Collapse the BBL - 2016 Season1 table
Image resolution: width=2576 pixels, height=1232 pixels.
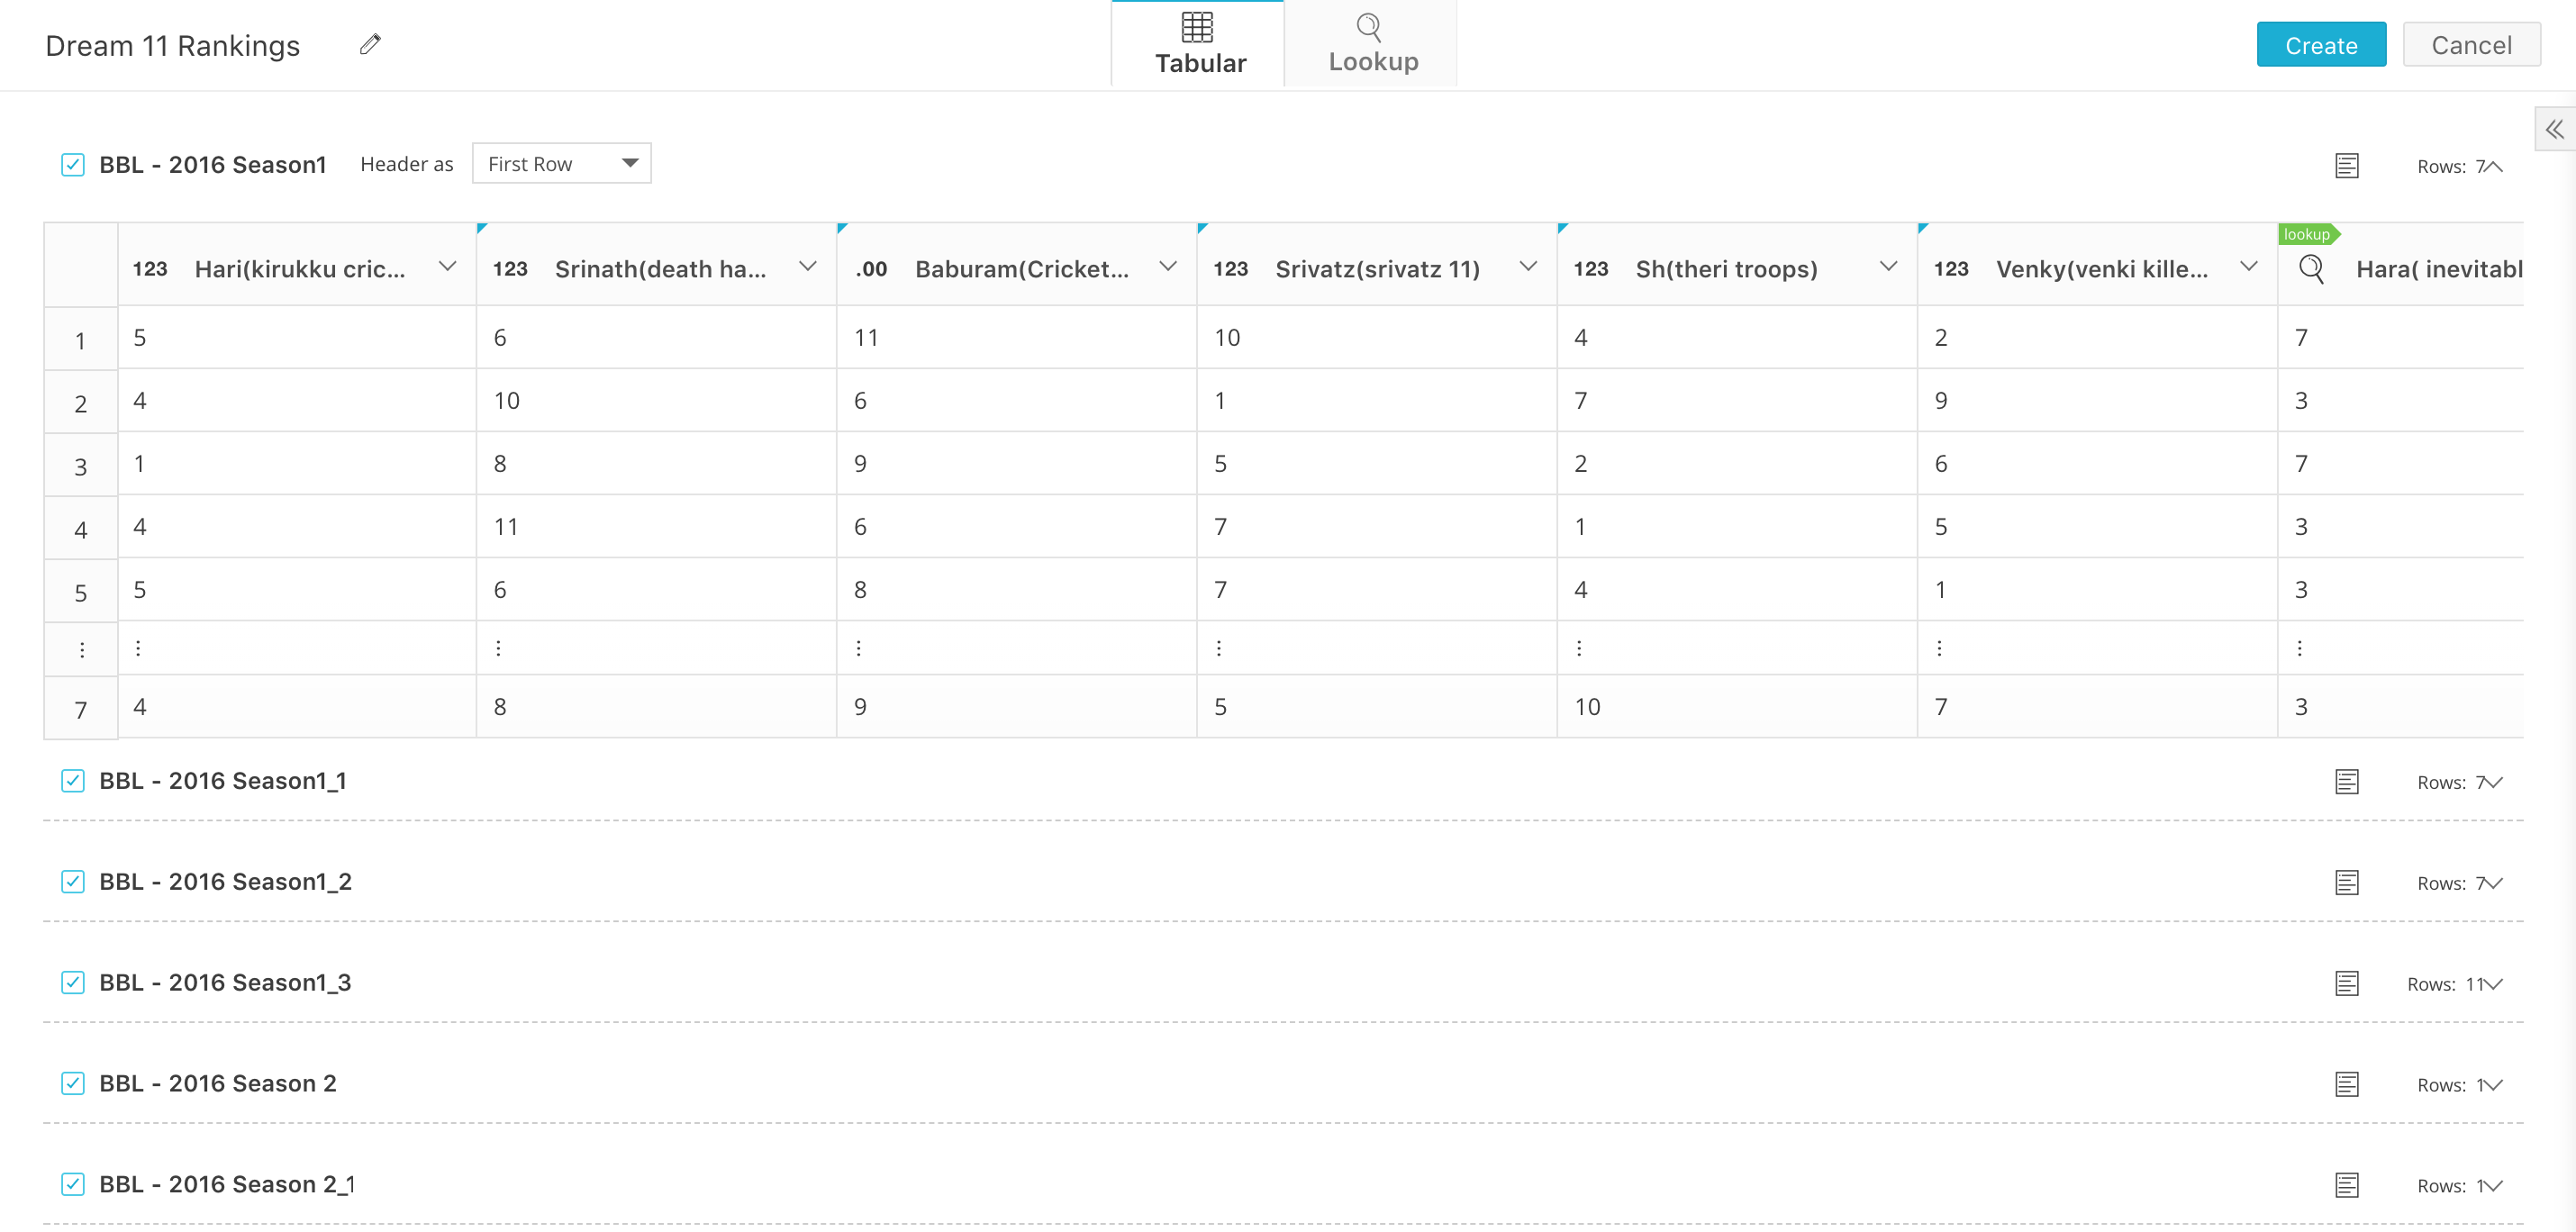(x=2494, y=166)
